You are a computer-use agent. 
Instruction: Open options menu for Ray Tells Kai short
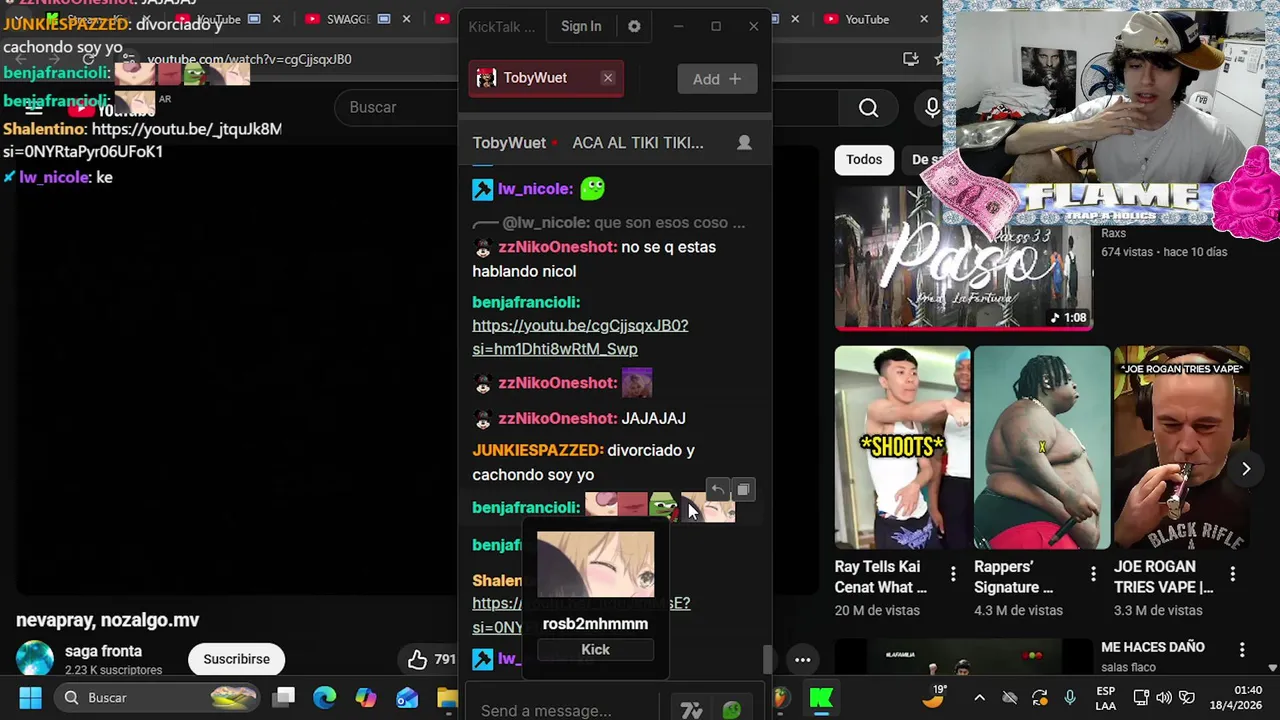953,574
